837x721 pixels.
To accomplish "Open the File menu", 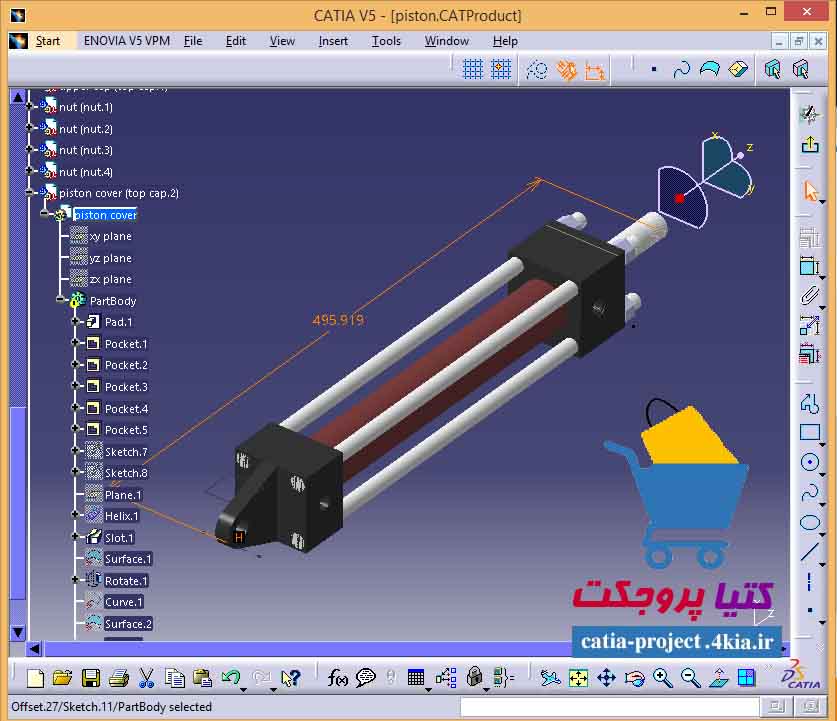I will coord(193,41).
